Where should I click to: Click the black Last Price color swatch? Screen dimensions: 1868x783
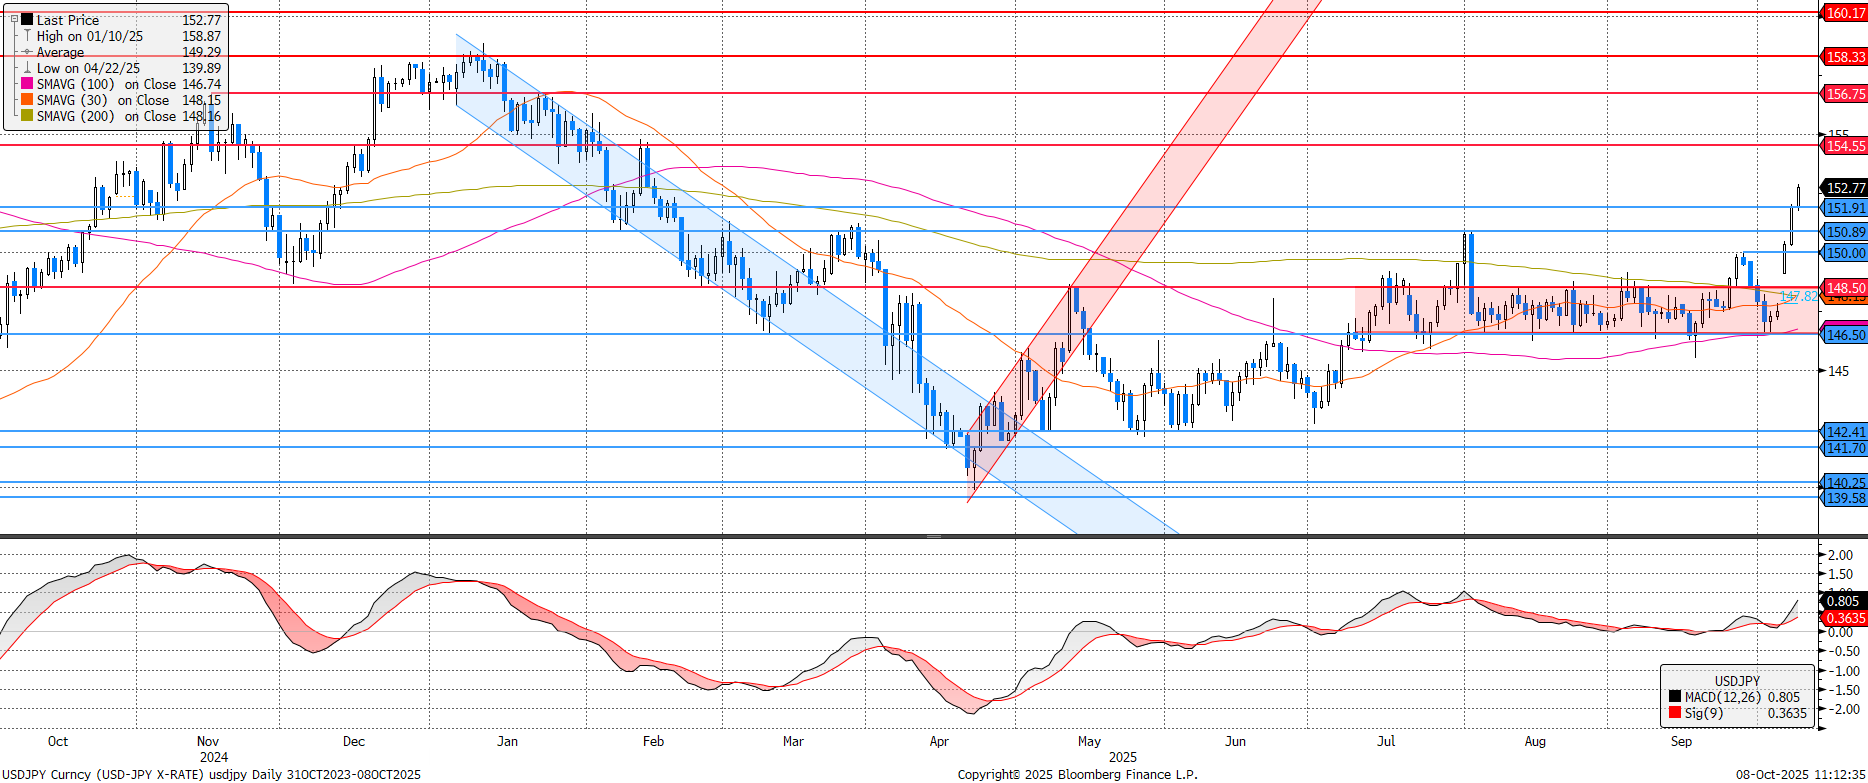coord(27,19)
